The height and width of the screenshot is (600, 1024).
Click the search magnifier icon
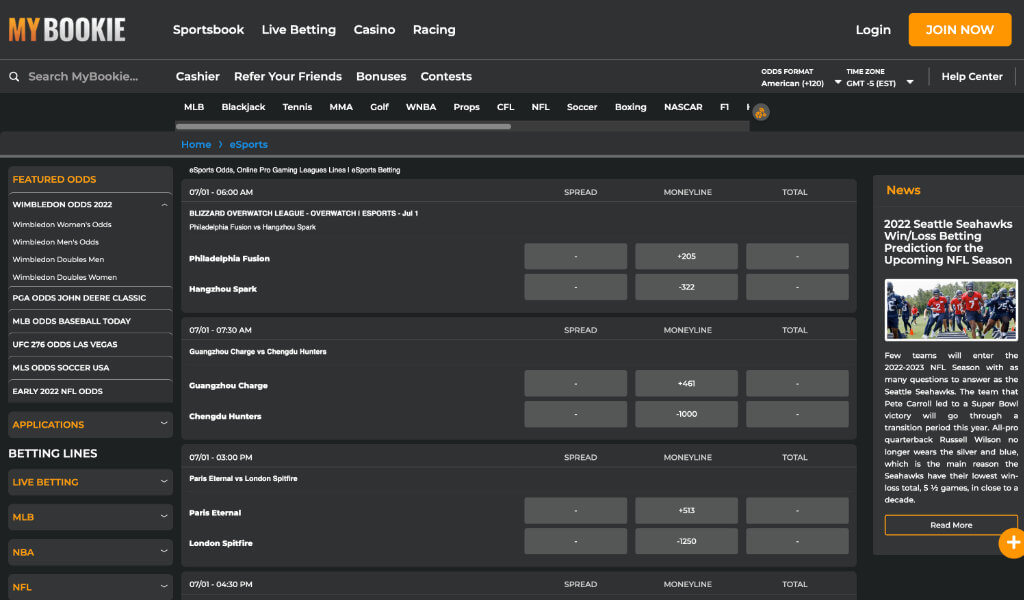pos(14,76)
